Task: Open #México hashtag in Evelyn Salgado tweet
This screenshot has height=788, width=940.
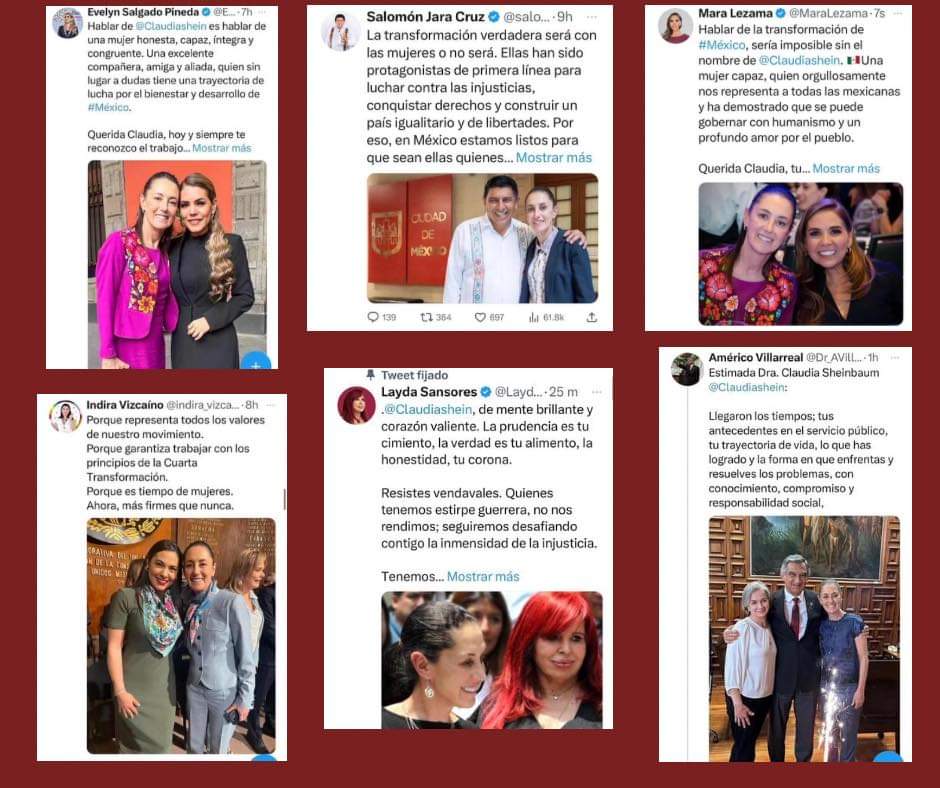Action: [108, 107]
